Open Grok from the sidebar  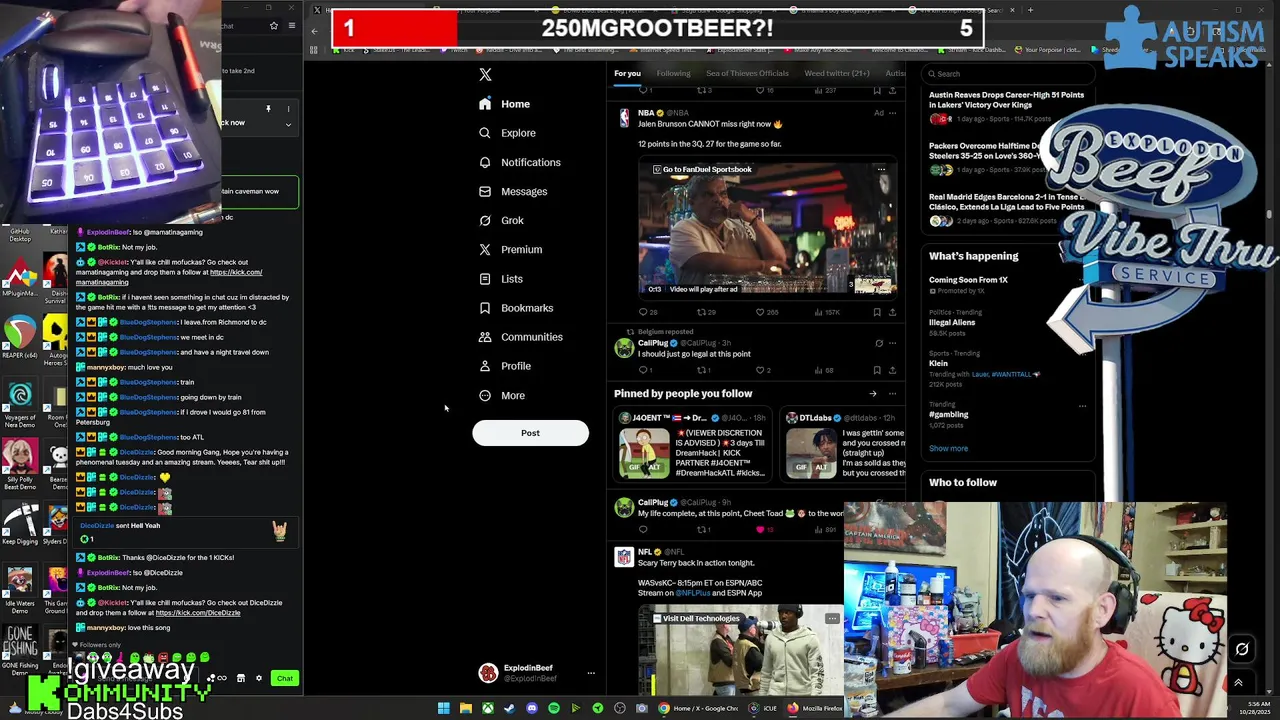point(501,220)
